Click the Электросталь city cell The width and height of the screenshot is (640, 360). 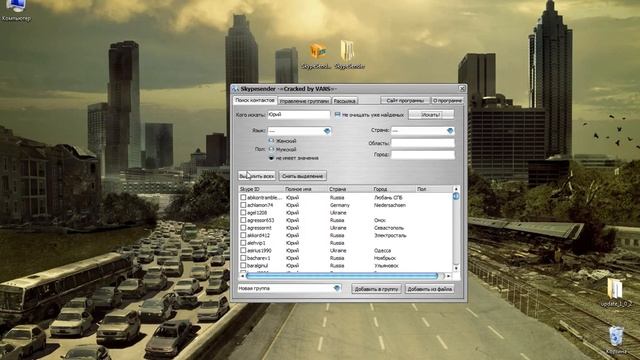click(390, 236)
